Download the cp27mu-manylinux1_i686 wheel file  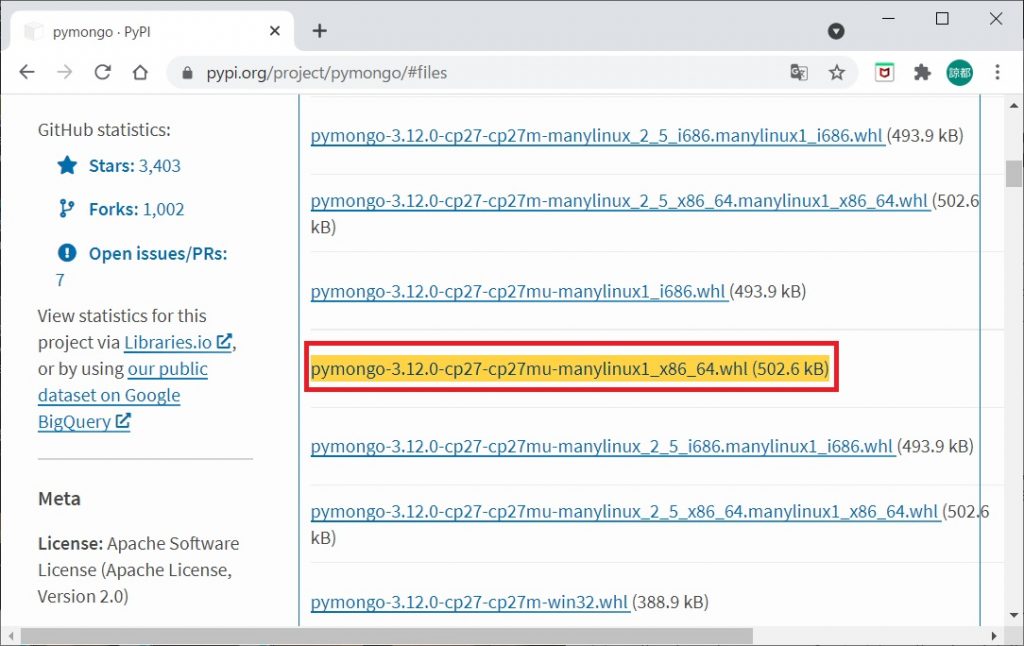517,291
